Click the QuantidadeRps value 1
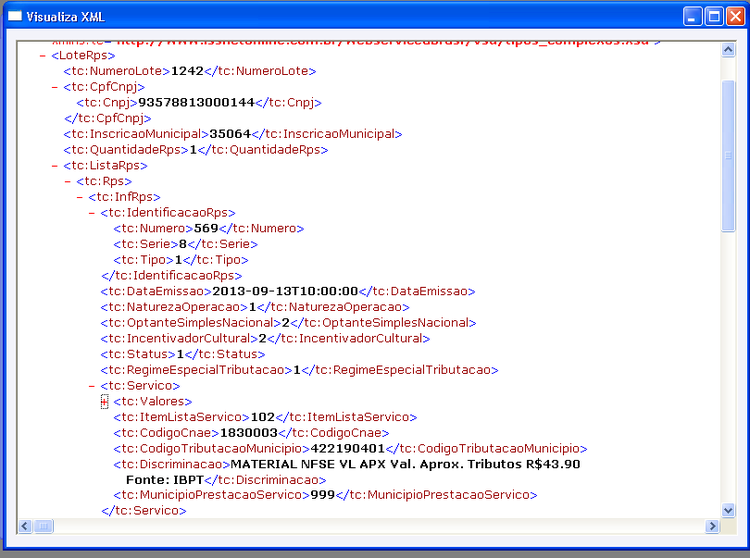The image size is (750, 558). coord(193,150)
